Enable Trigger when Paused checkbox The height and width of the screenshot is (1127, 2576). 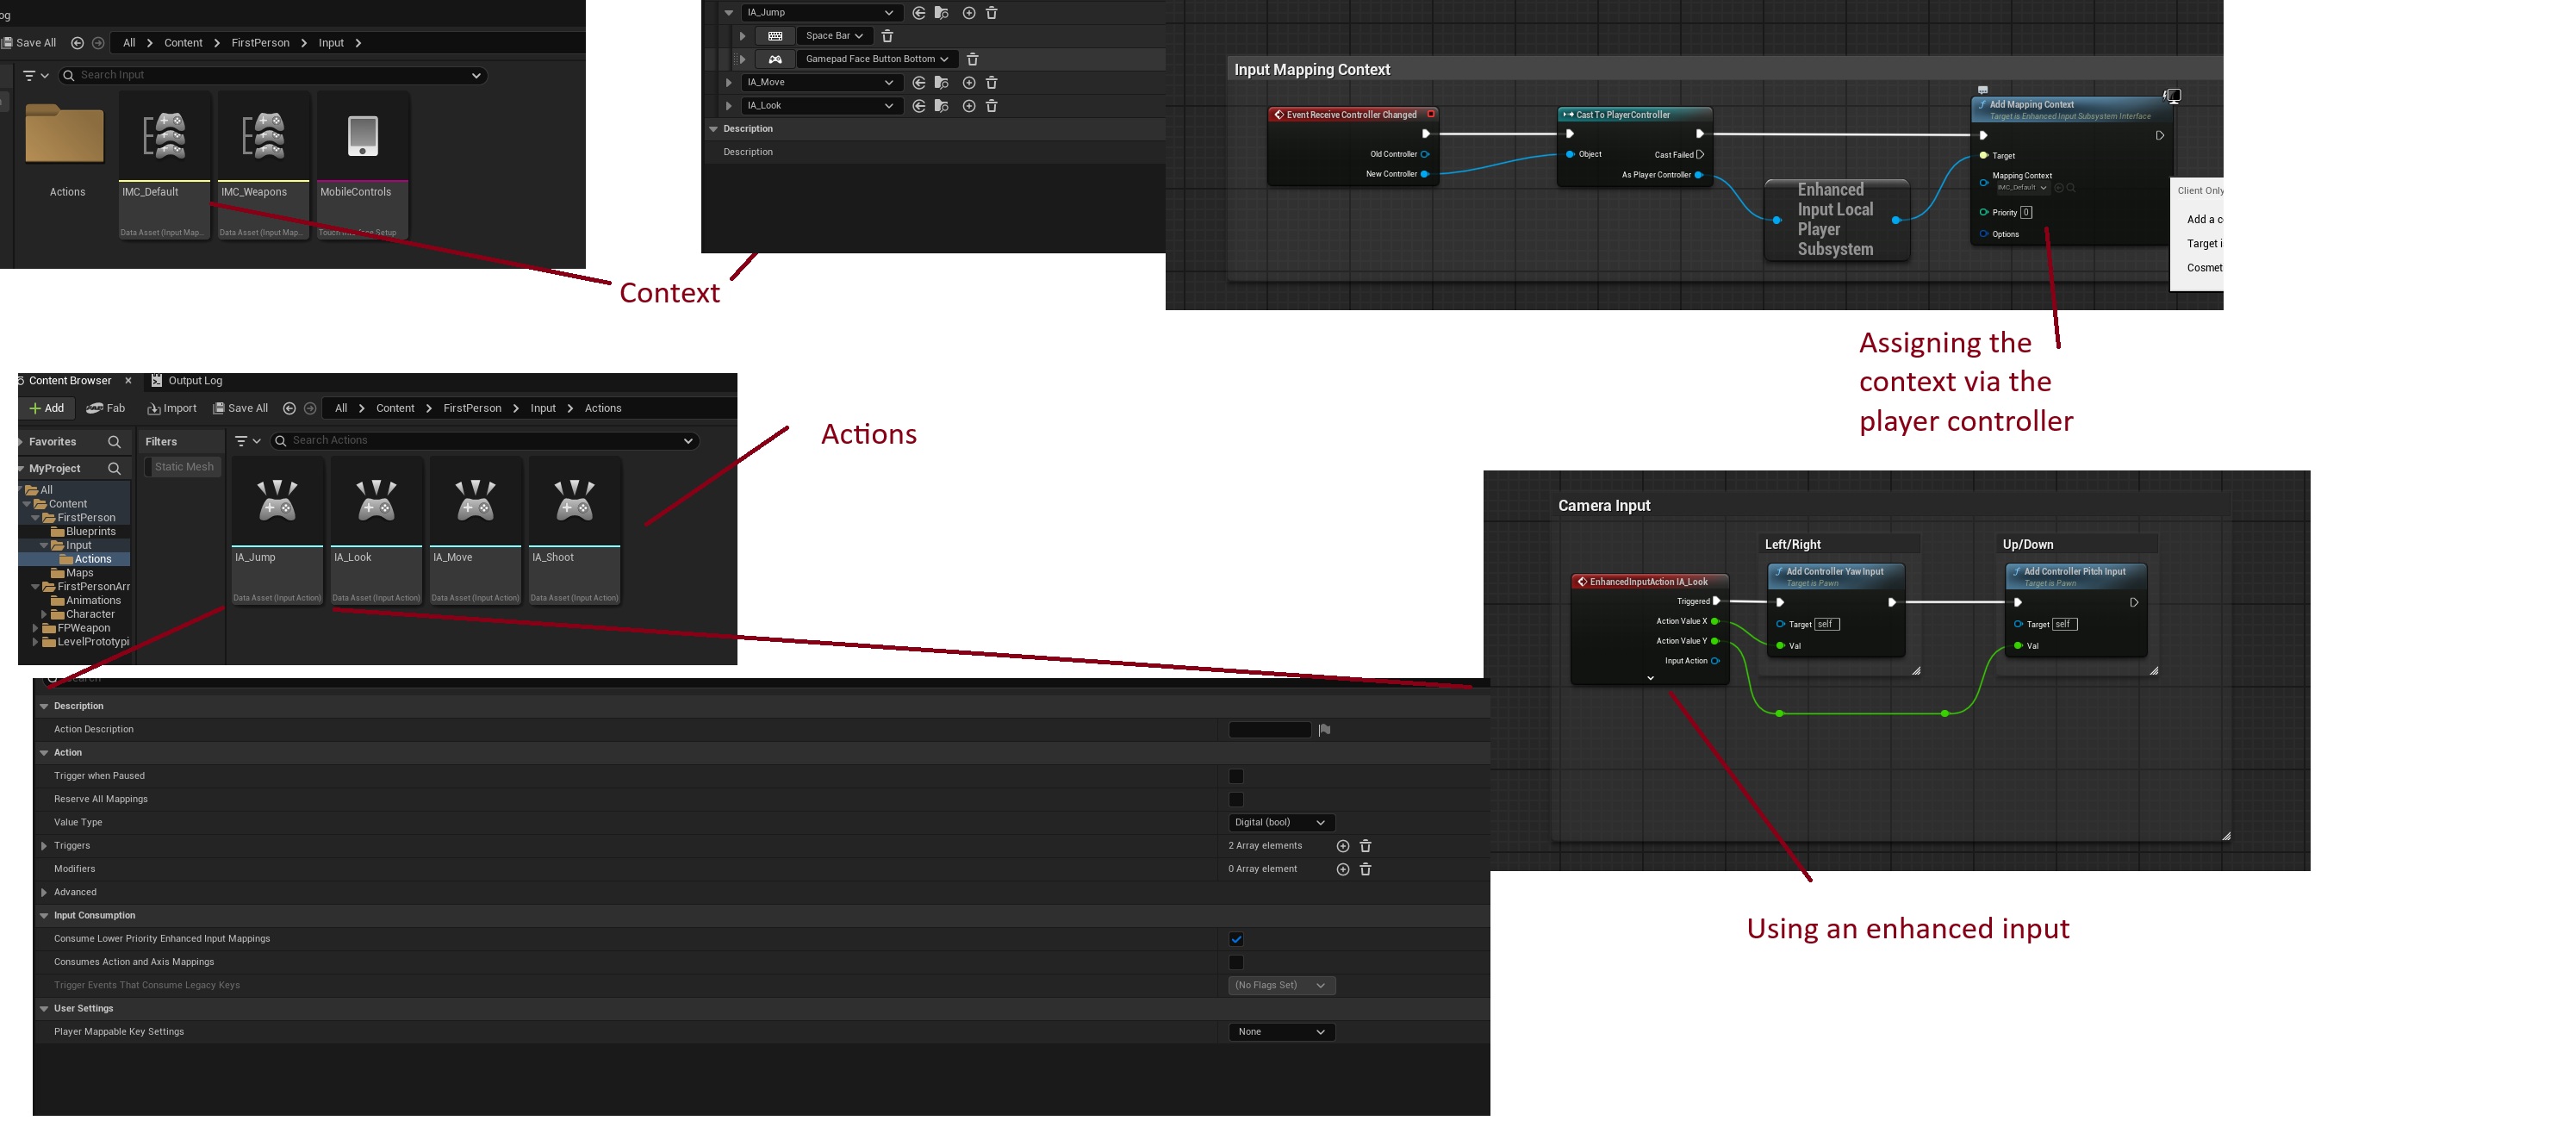click(x=1236, y=776)
